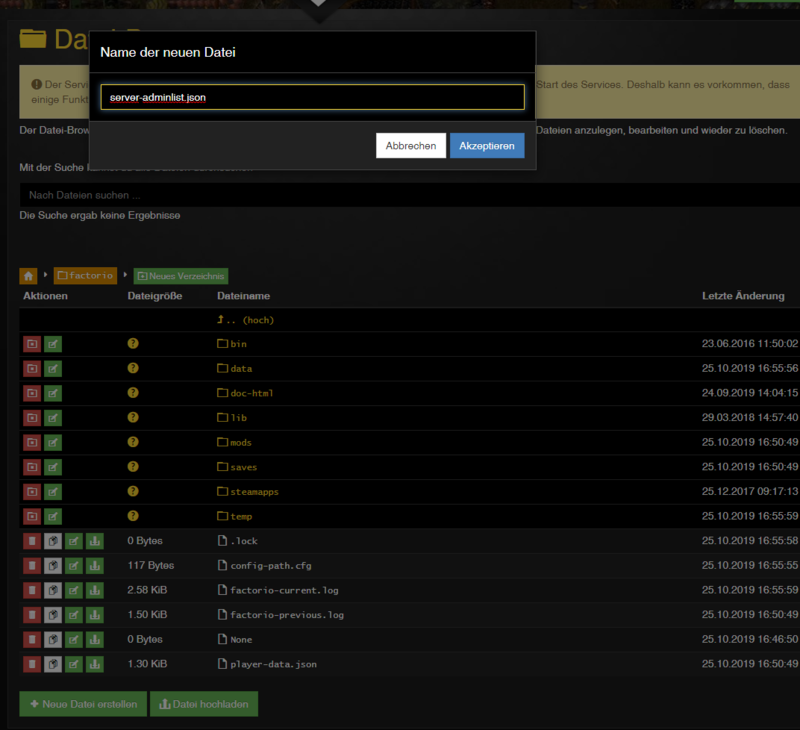The width and height of the screenshot is (800, 730).
Task: Click the green download icon for factorio-current.log
Action: point(94,590)
